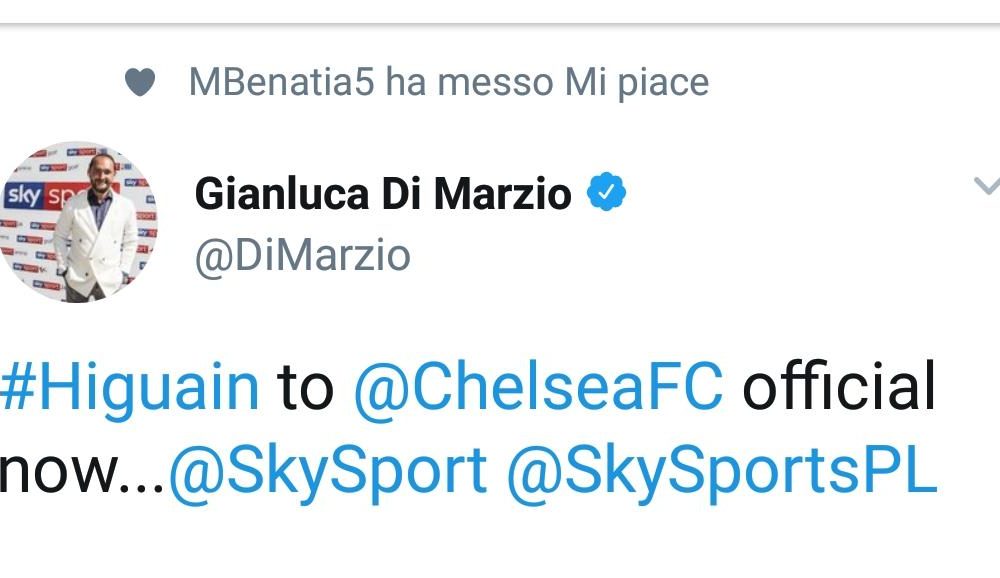Click the heart icon beside MBenatia5
This screenshot has height=578, width=1000.
pos(140,82)
